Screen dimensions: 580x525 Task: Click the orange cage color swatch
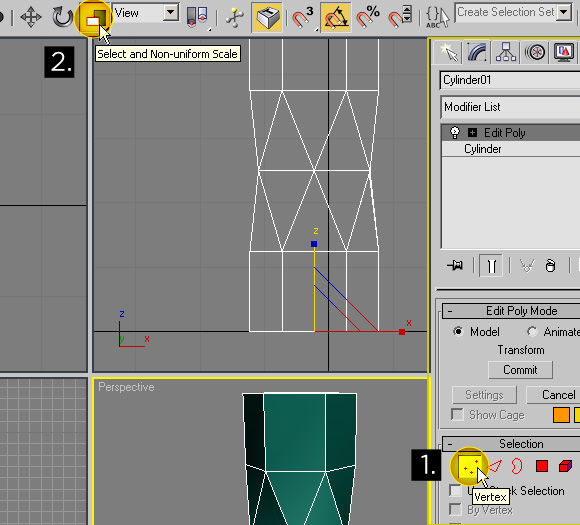pos(561,415)
